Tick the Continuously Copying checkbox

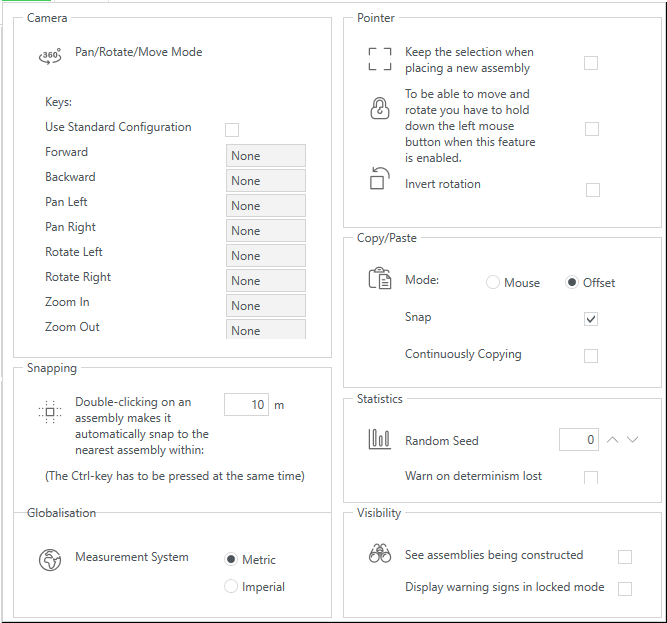coord(591,356)
